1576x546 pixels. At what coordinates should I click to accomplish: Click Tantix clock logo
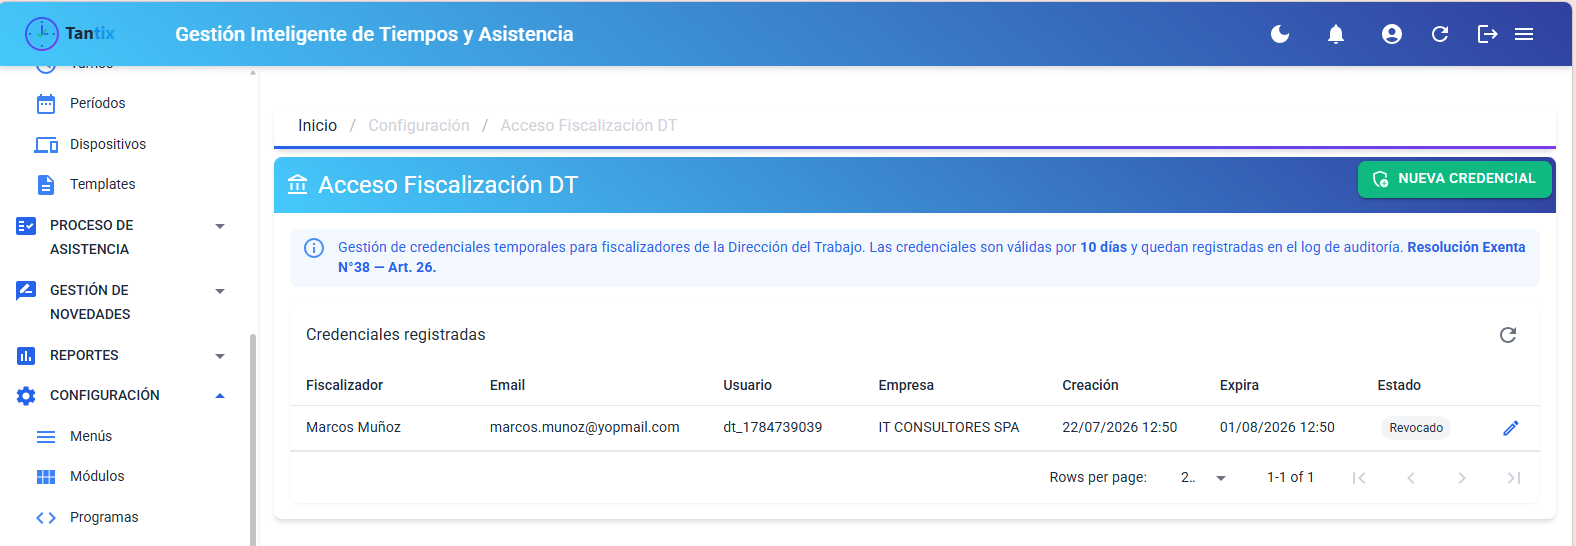pos(42,34)
